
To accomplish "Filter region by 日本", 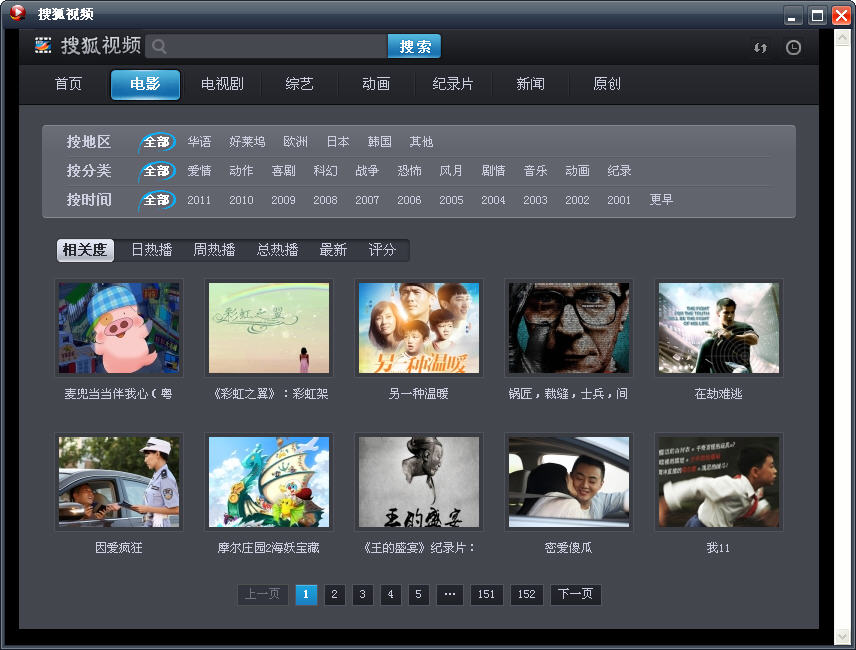I will [338, 142].
